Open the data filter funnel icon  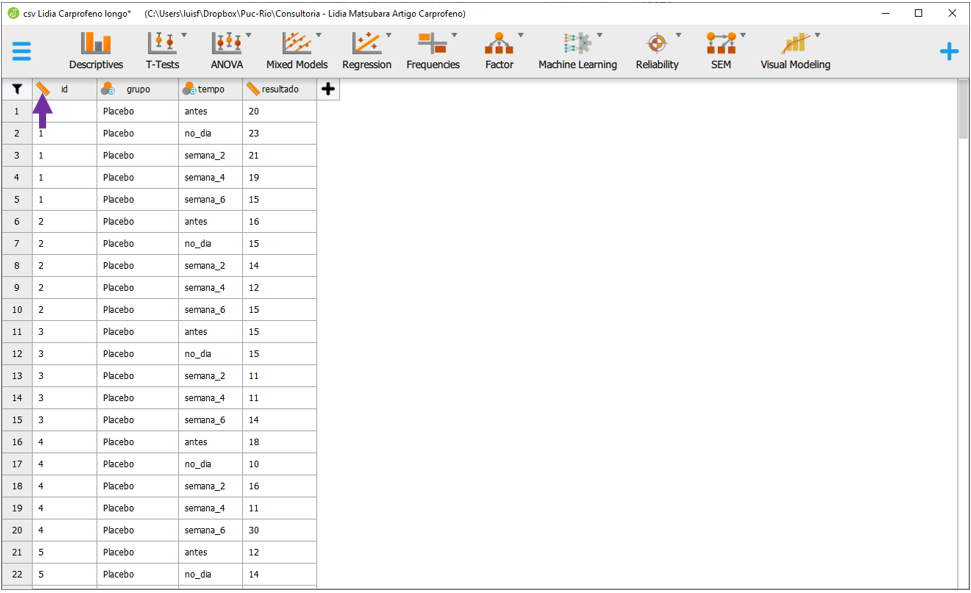click(x=17, y=89)
